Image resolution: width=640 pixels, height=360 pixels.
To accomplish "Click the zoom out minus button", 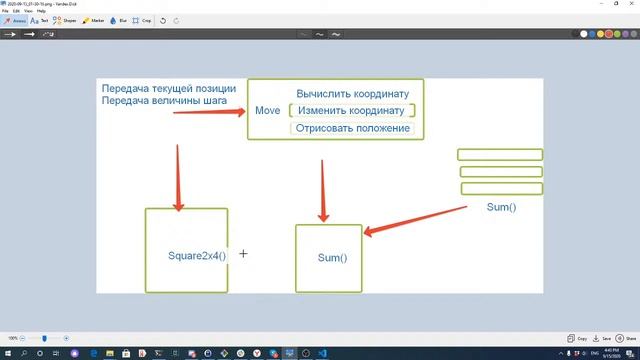I will pos(22,338).
